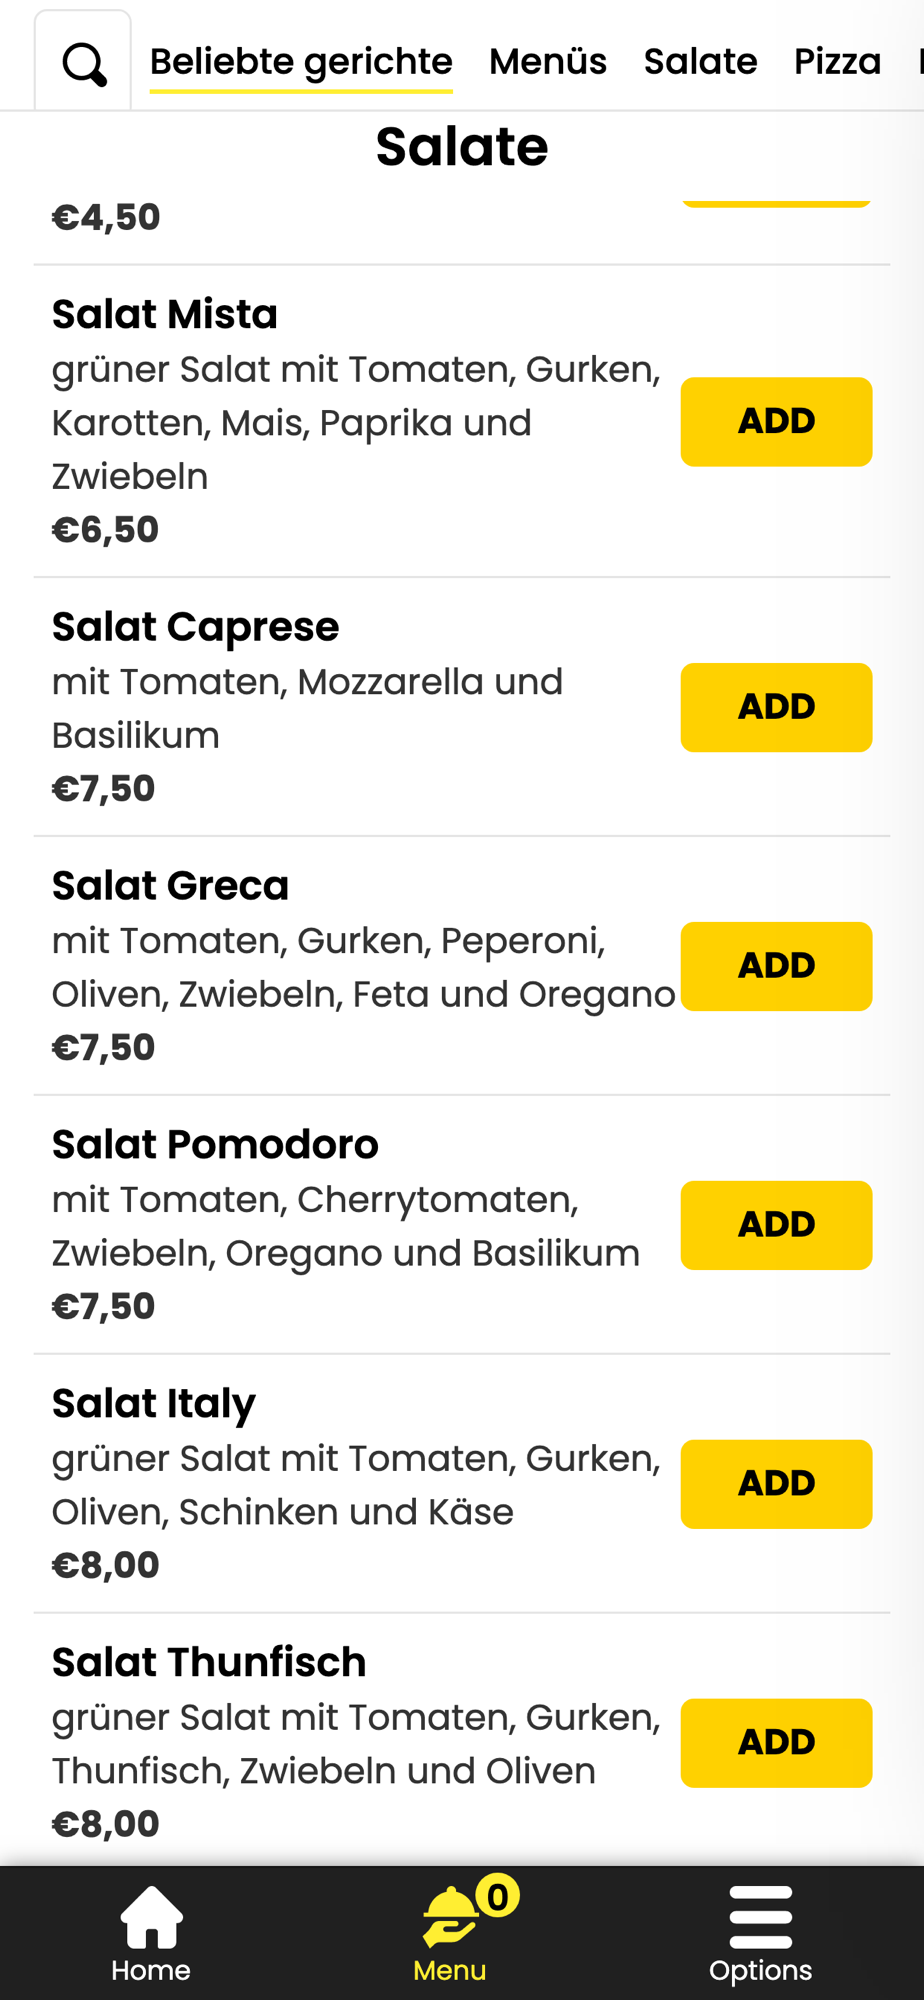924x2000 pixels.
Task: Open the Options hamburger icon
Action: tap(760, 1917)
